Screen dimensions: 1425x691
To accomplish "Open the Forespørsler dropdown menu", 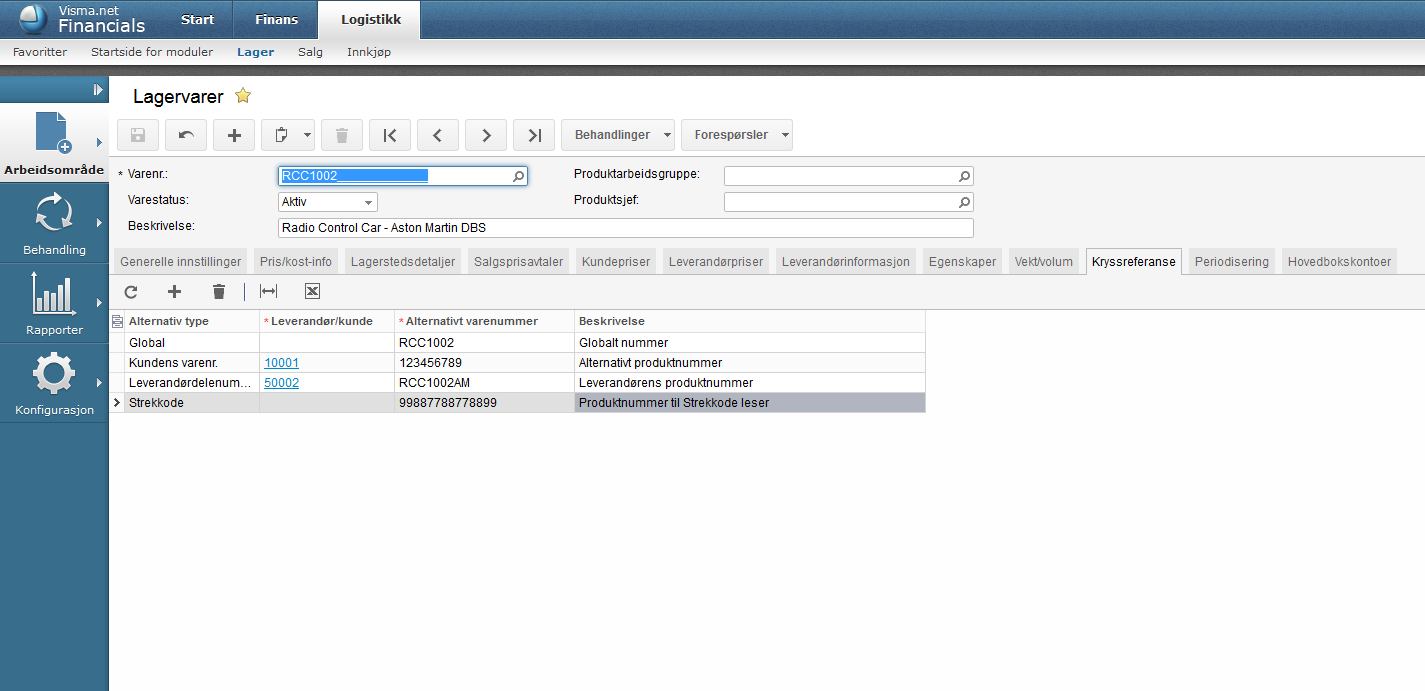I will click(x=737, y=135).
